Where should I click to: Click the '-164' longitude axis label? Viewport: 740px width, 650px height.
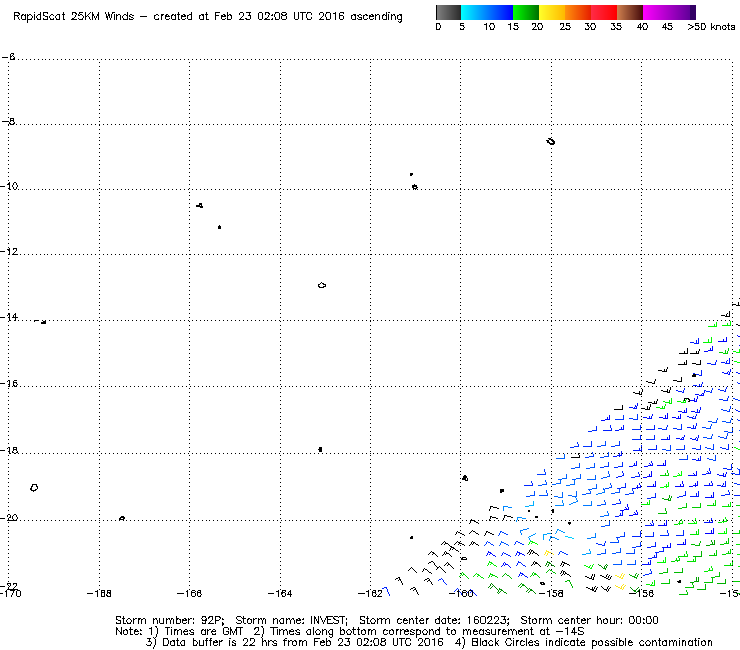[x=280, y=593]
